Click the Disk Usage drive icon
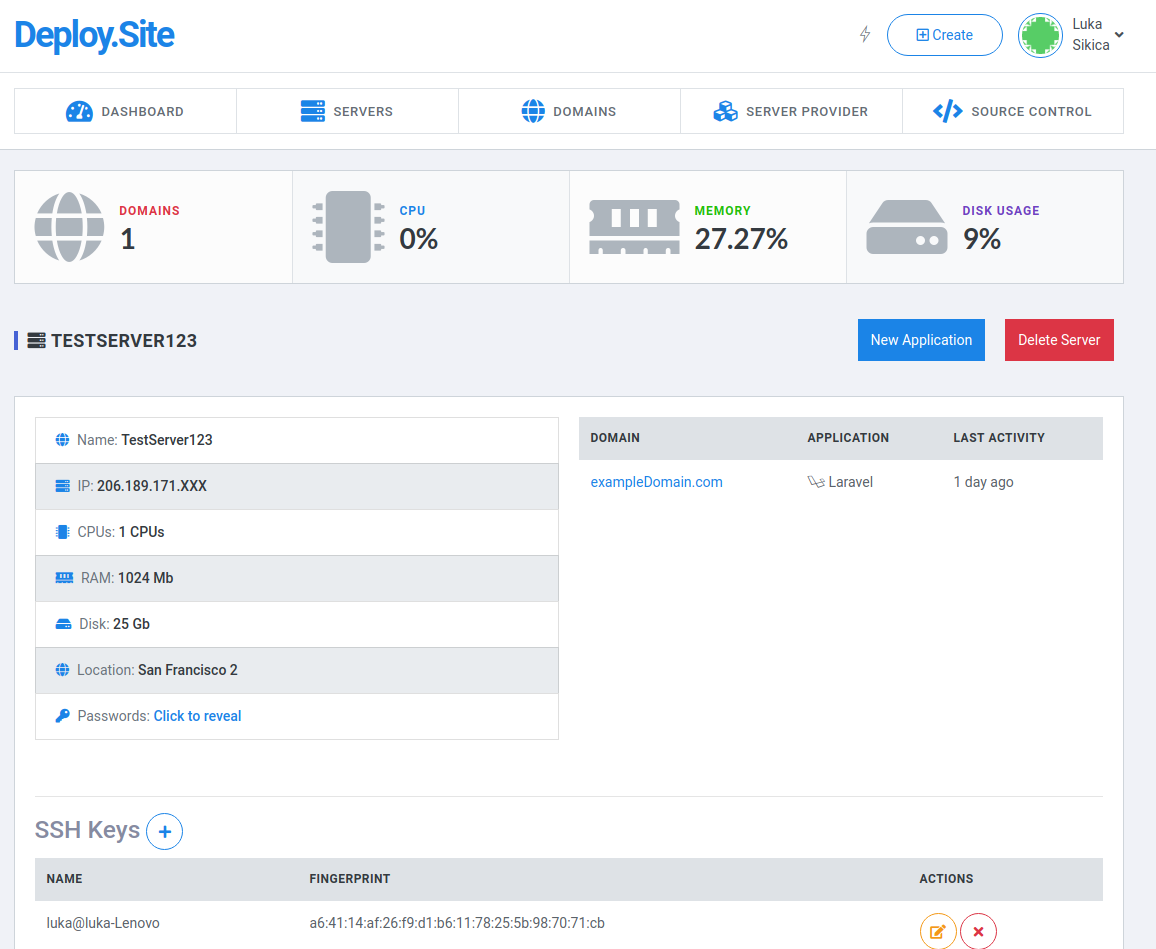This screenshot has height=949, width=1156. pyautogui.click(x=907, y=227)
